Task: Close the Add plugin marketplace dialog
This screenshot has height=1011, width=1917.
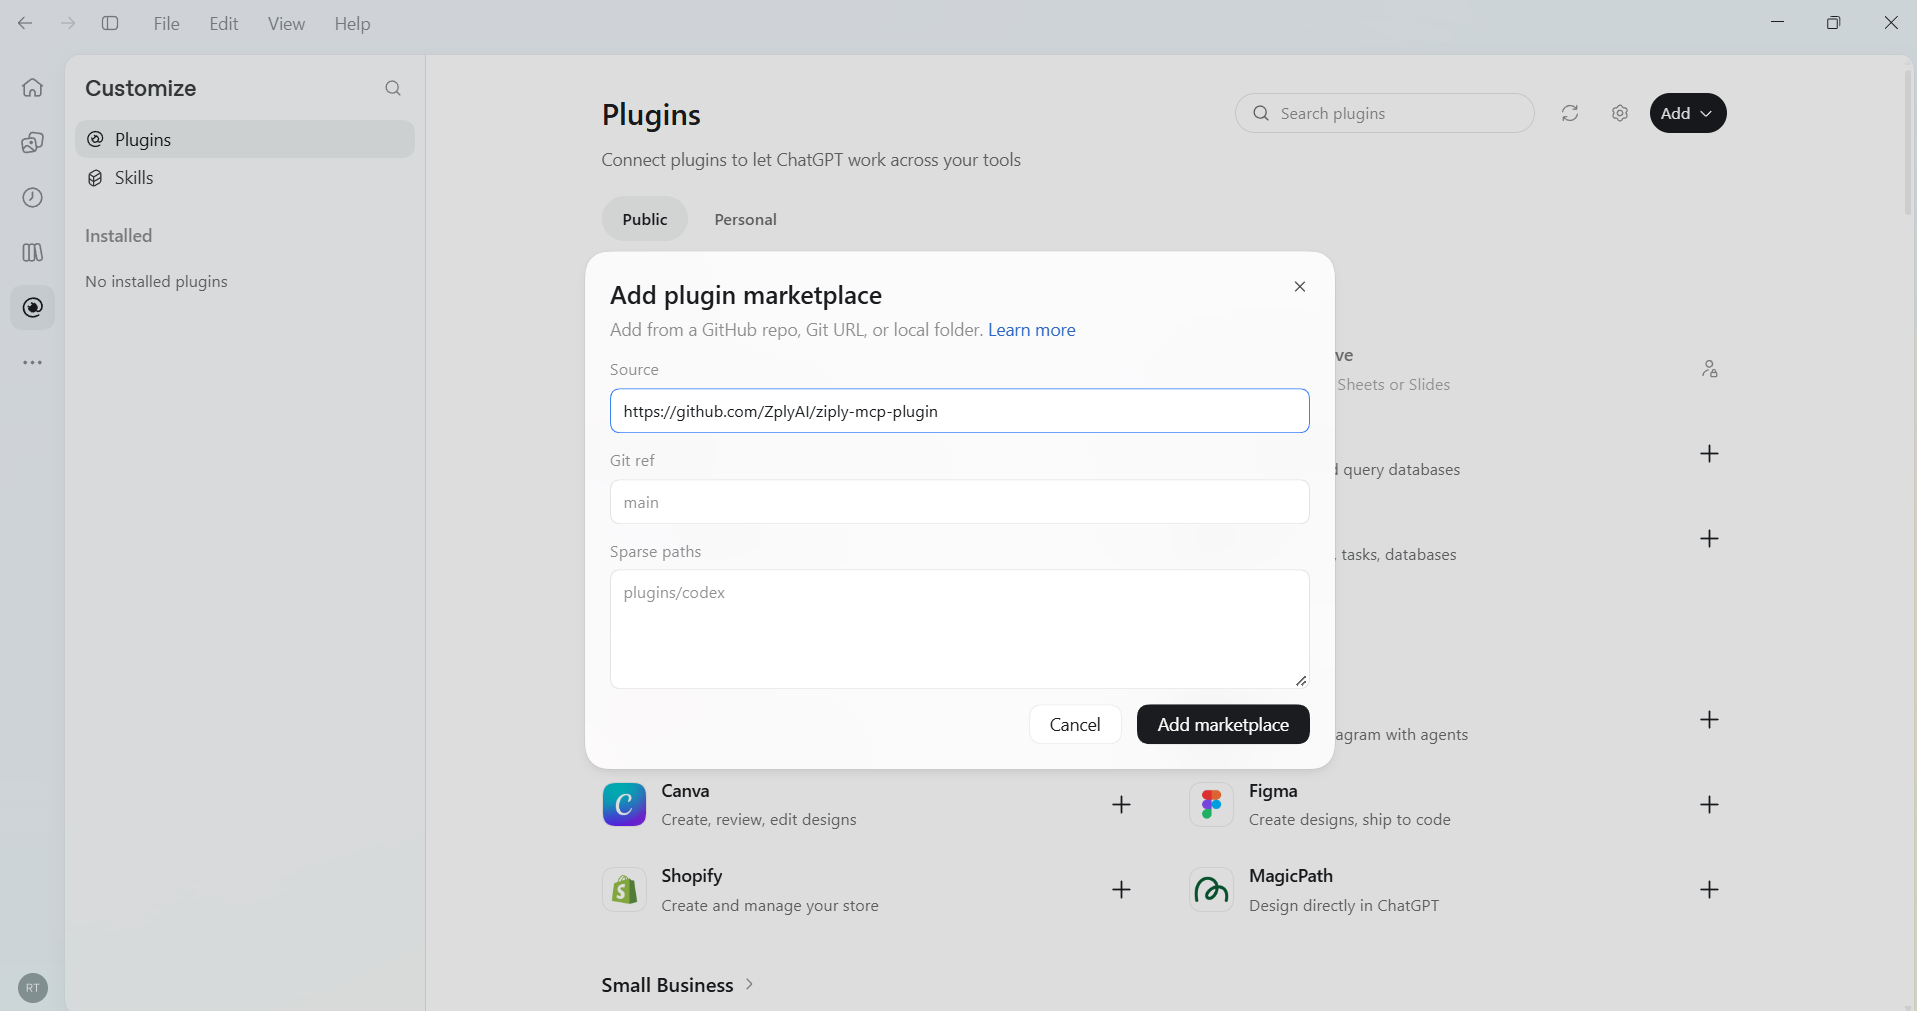Action: (1300, 286)
